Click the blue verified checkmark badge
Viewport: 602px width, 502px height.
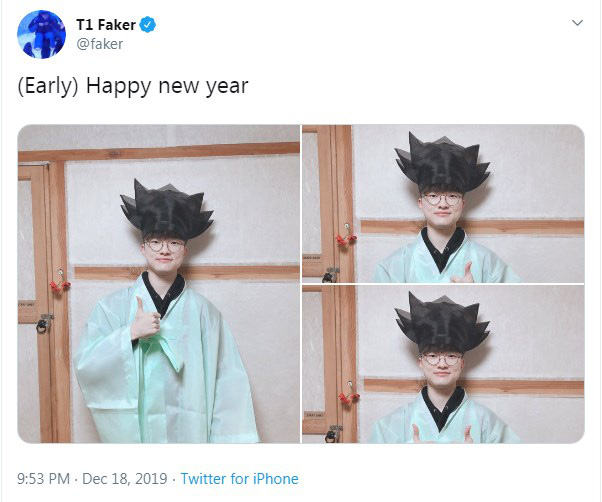pyautogui.click(x=147, y=25)
